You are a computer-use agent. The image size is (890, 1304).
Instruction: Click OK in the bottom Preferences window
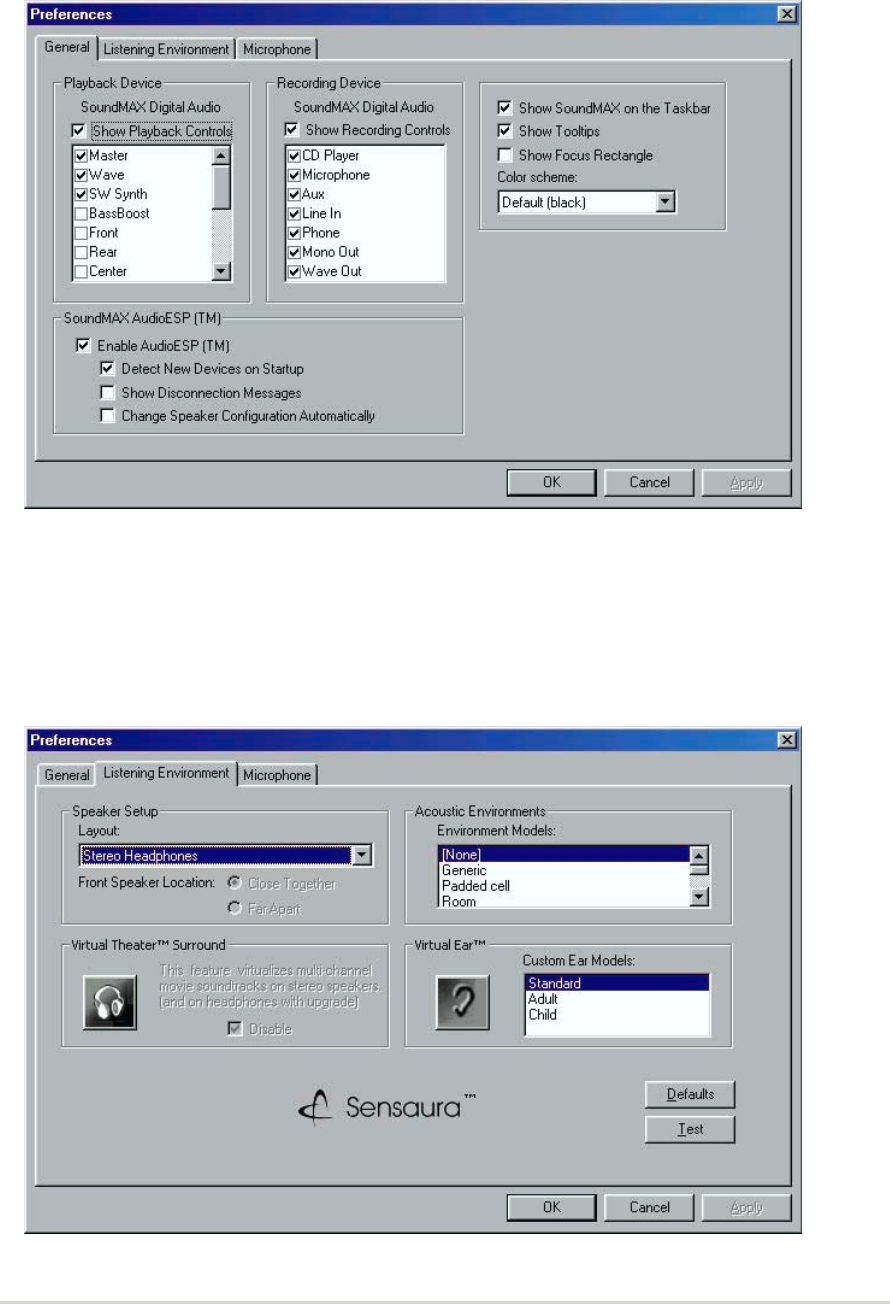tap(551, 1207)
